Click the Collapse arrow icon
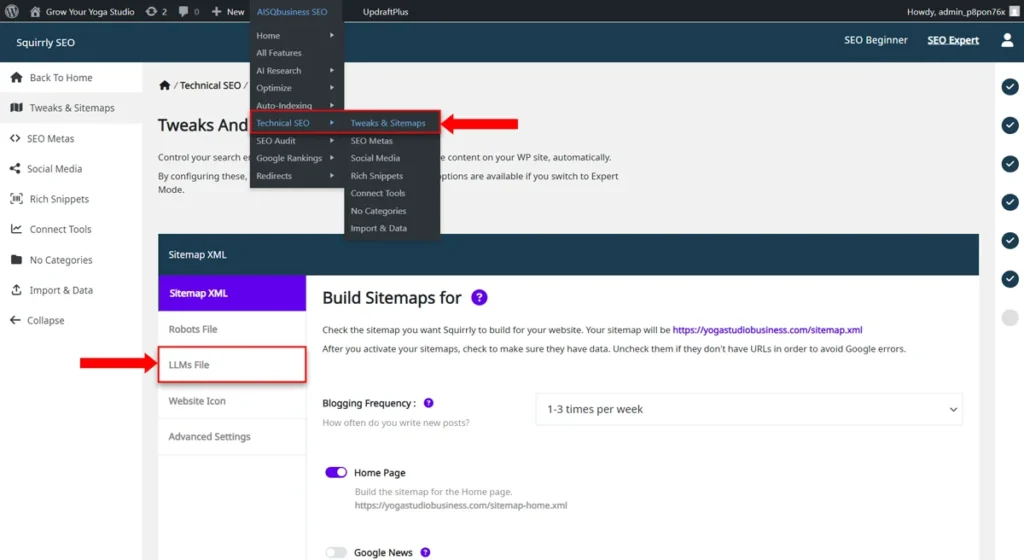 coord(15,320)
